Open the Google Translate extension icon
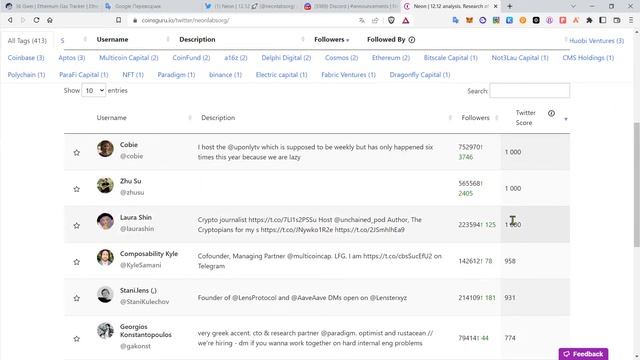 456,20
